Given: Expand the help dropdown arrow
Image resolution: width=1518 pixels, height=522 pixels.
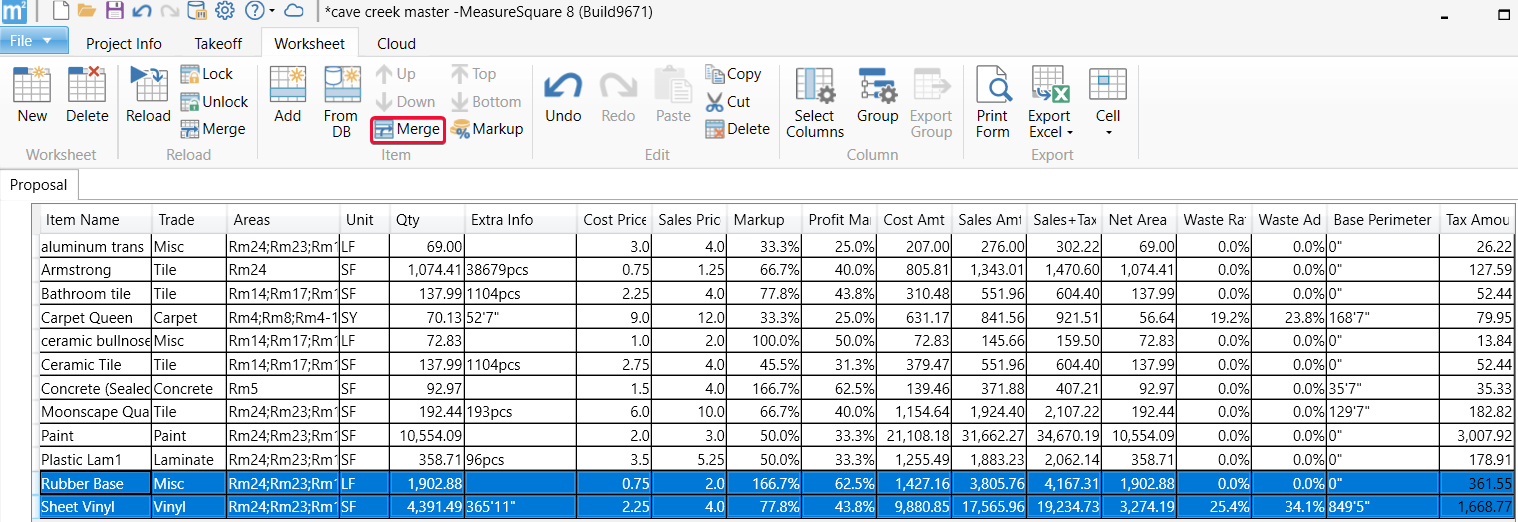Looking at the screenshot, I should 271,12.
